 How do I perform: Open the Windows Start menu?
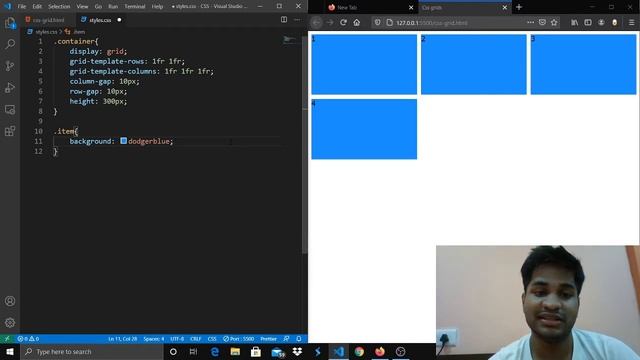[10, 351]
